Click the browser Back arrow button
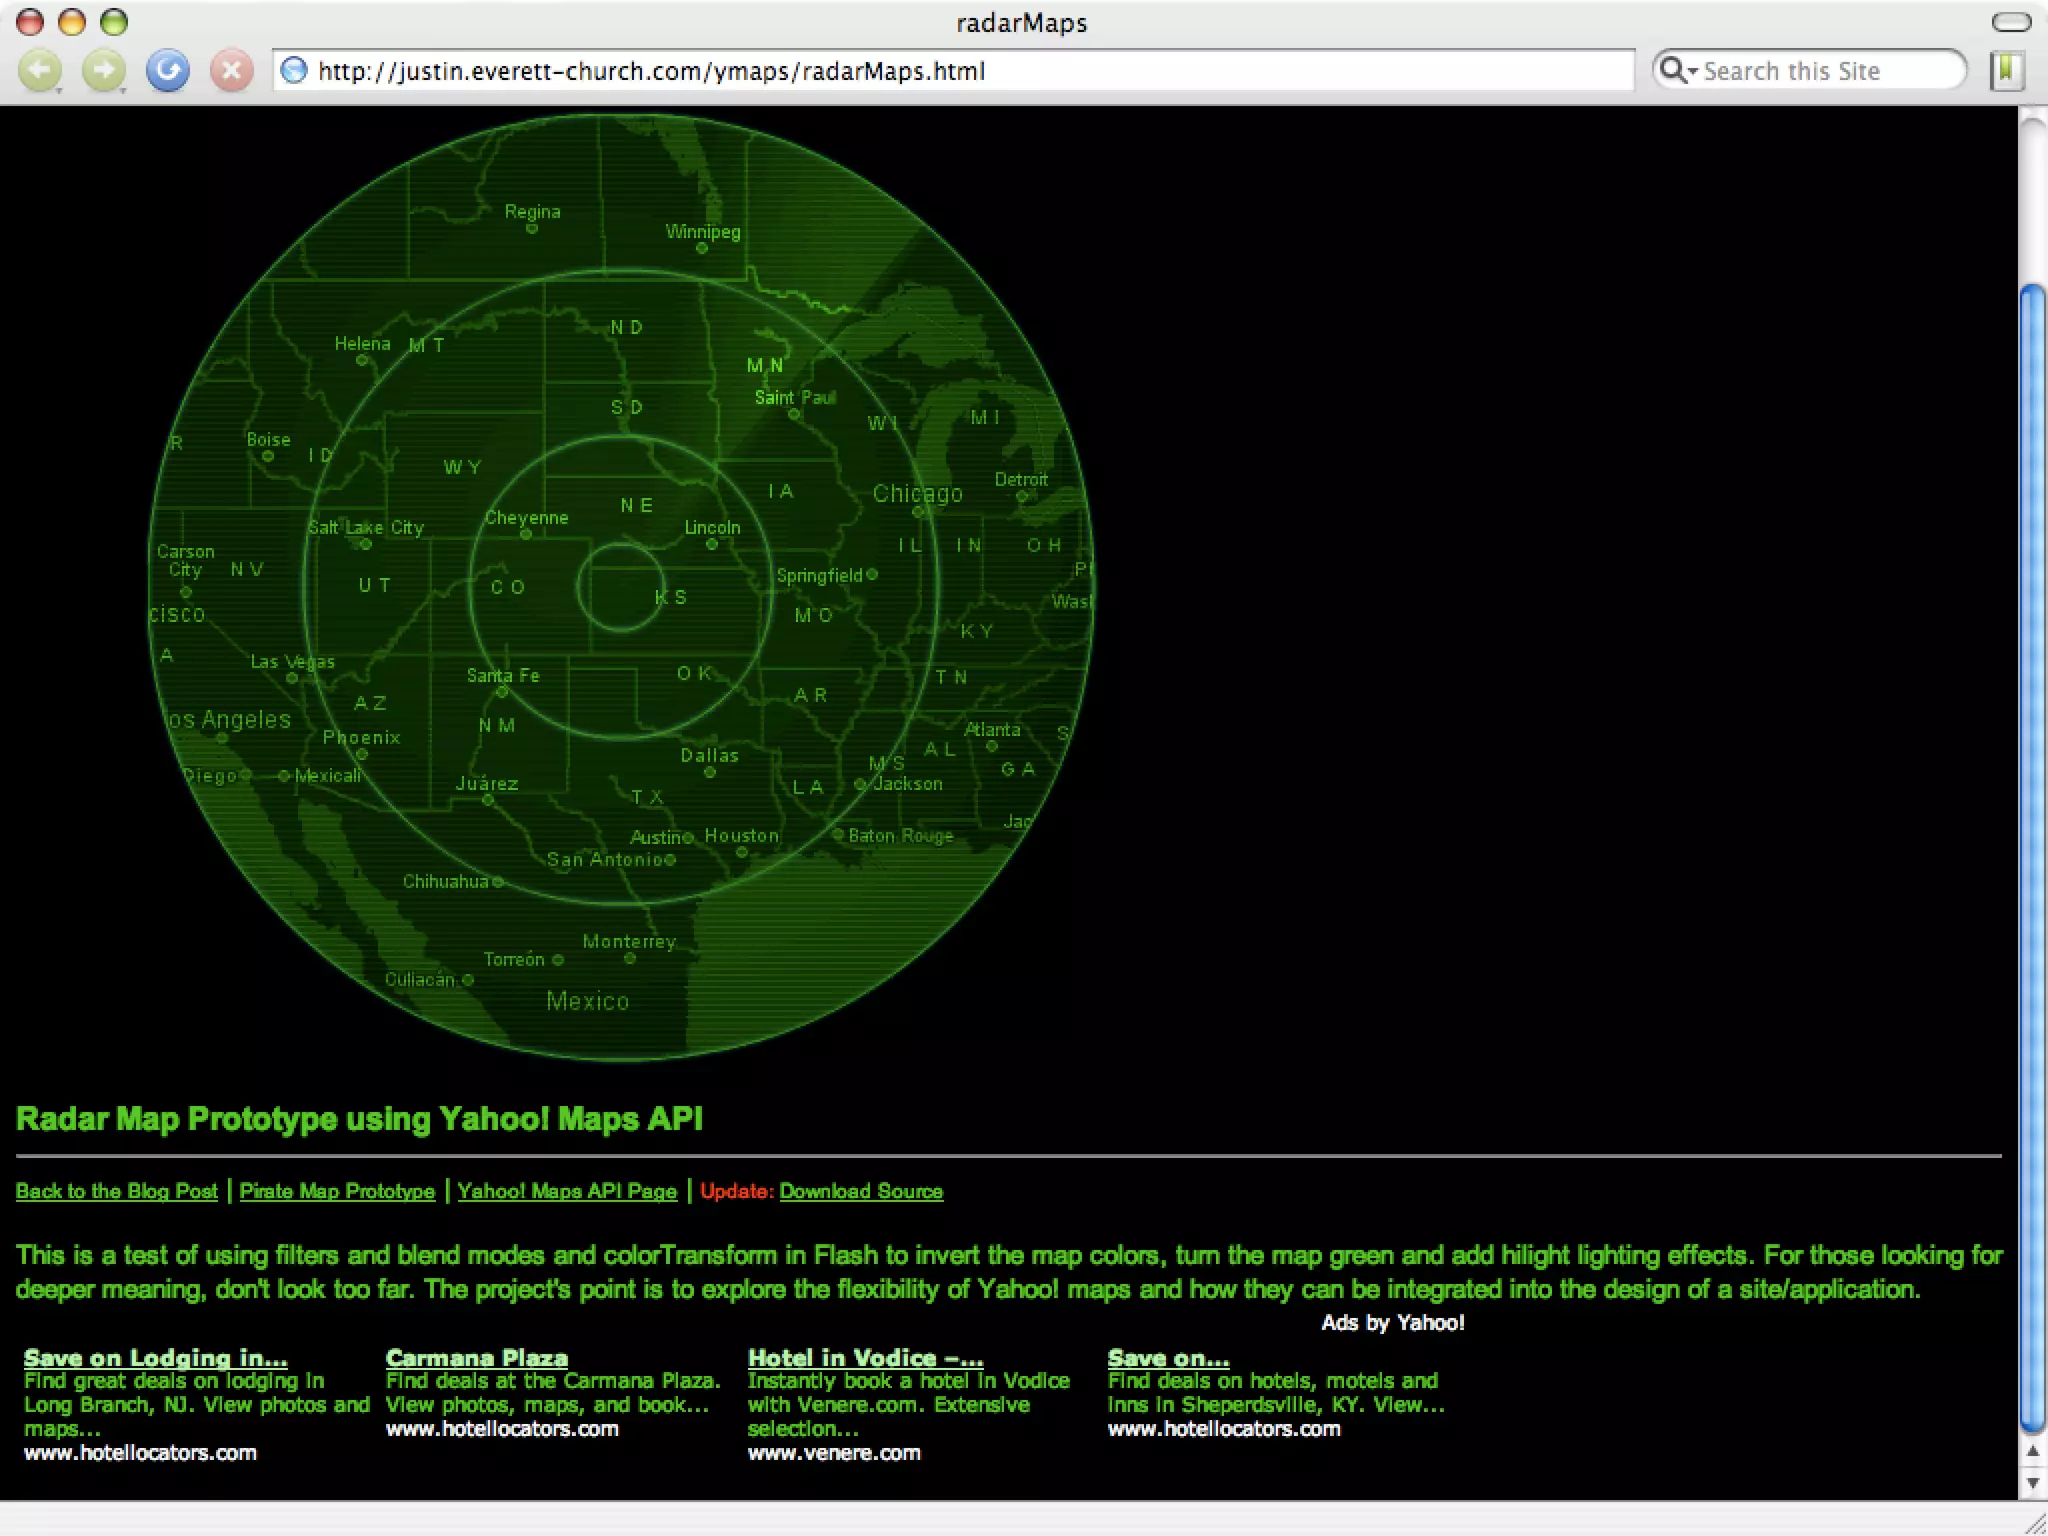 click(40, 71)
